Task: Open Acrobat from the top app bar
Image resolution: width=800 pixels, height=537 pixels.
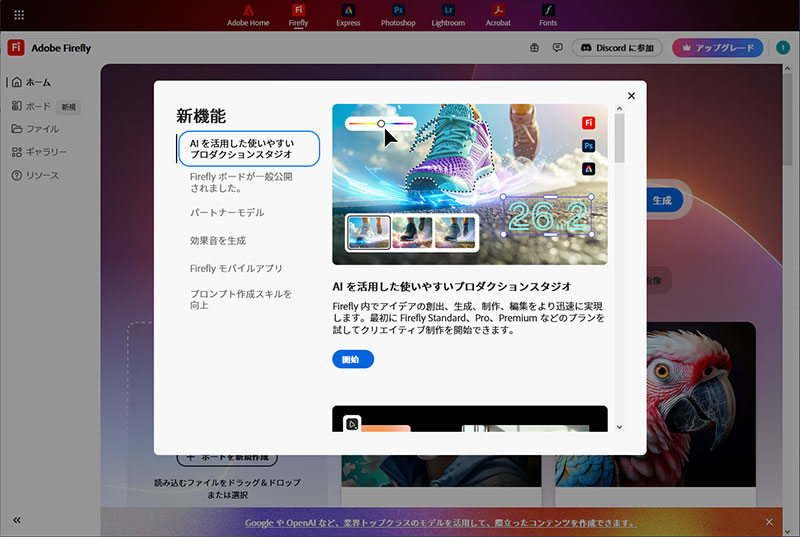Action: (x=498, y=15)
